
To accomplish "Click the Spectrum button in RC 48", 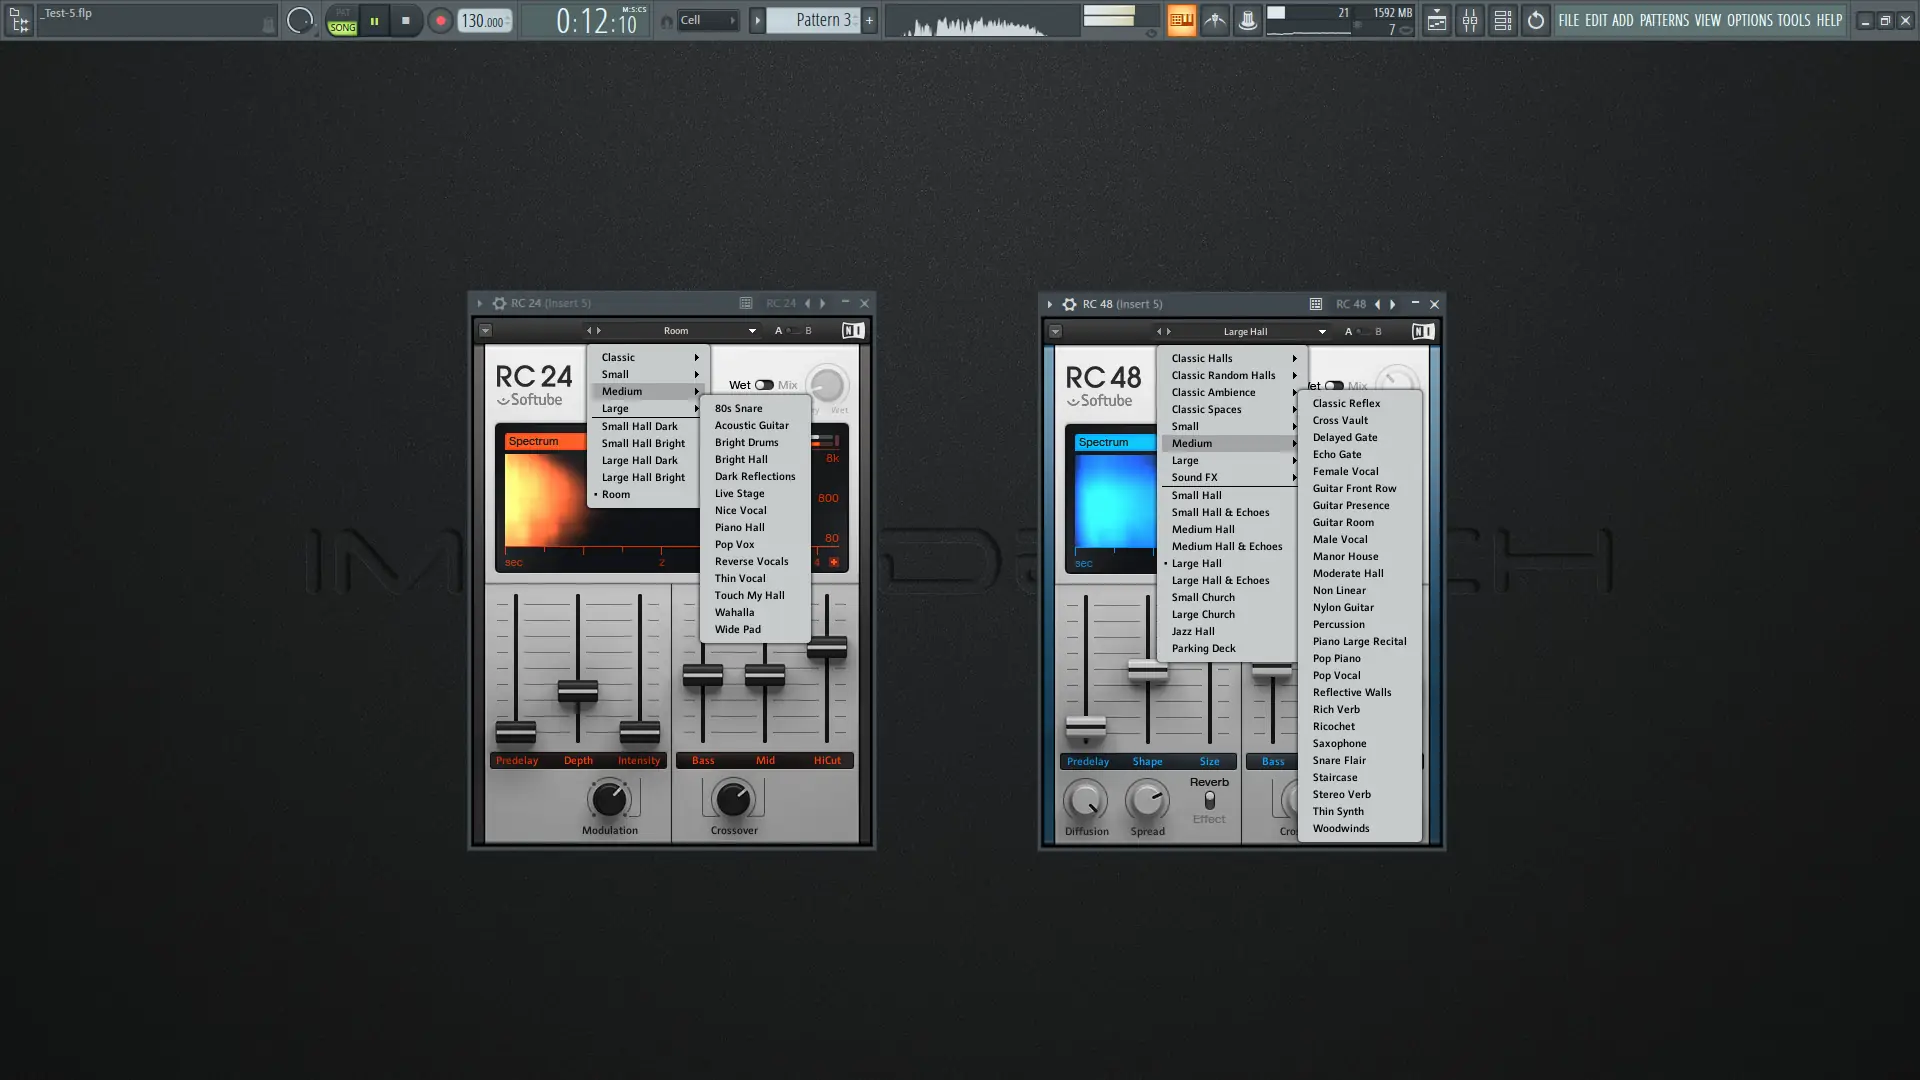I will pos(1103,442).
